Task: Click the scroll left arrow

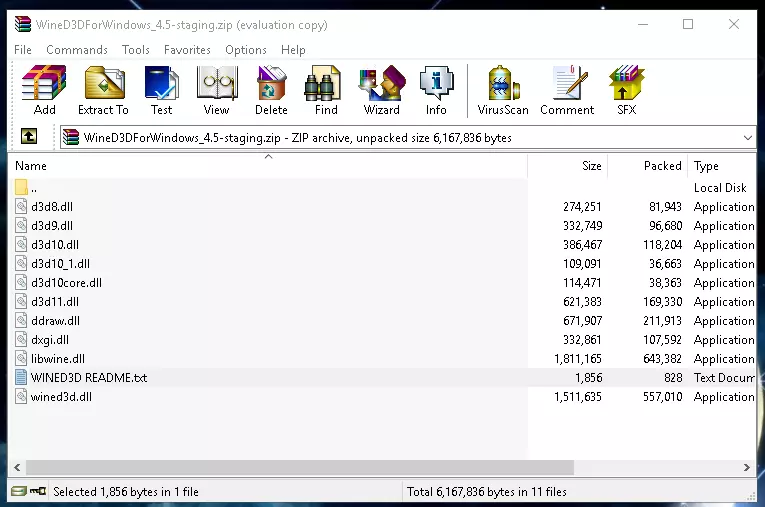Action: tap(17, 467)
